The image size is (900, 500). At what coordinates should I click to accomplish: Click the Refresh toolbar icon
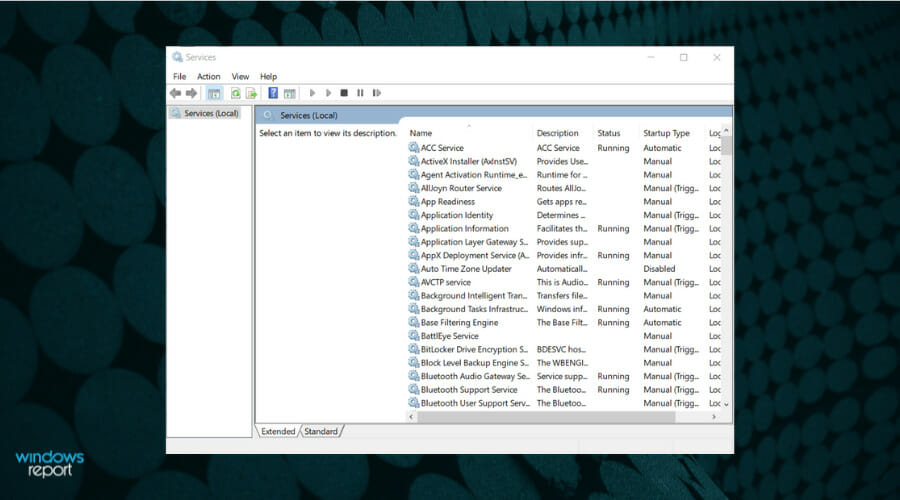236,93
